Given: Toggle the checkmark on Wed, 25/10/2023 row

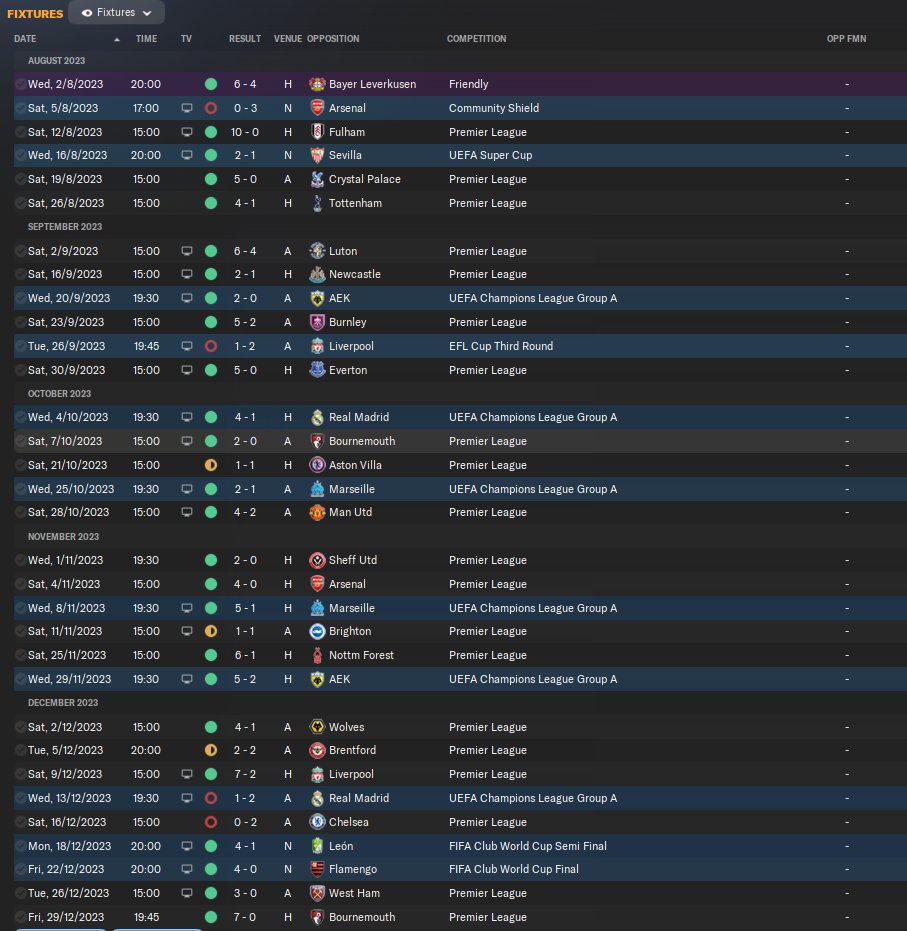Looking at the screenshot, I should [20, 489].
